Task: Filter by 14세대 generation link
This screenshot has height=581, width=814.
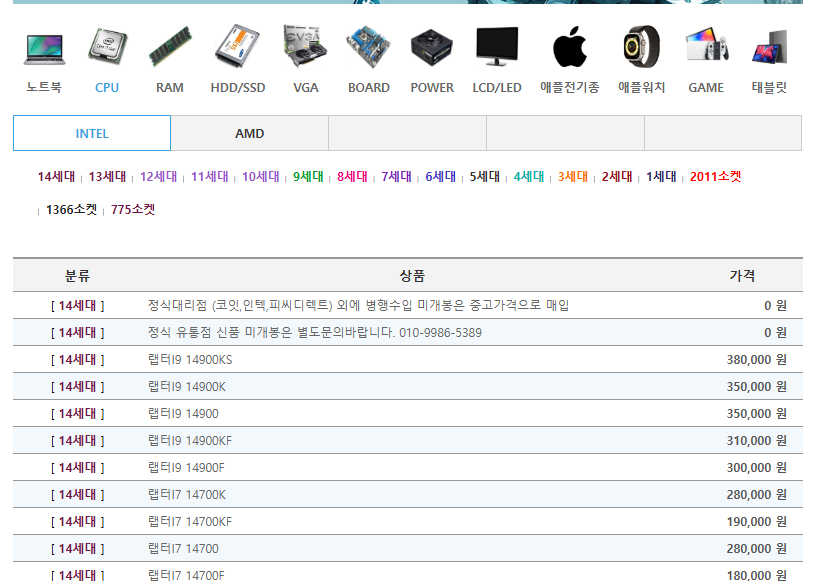Action: (x=56, y=177)
